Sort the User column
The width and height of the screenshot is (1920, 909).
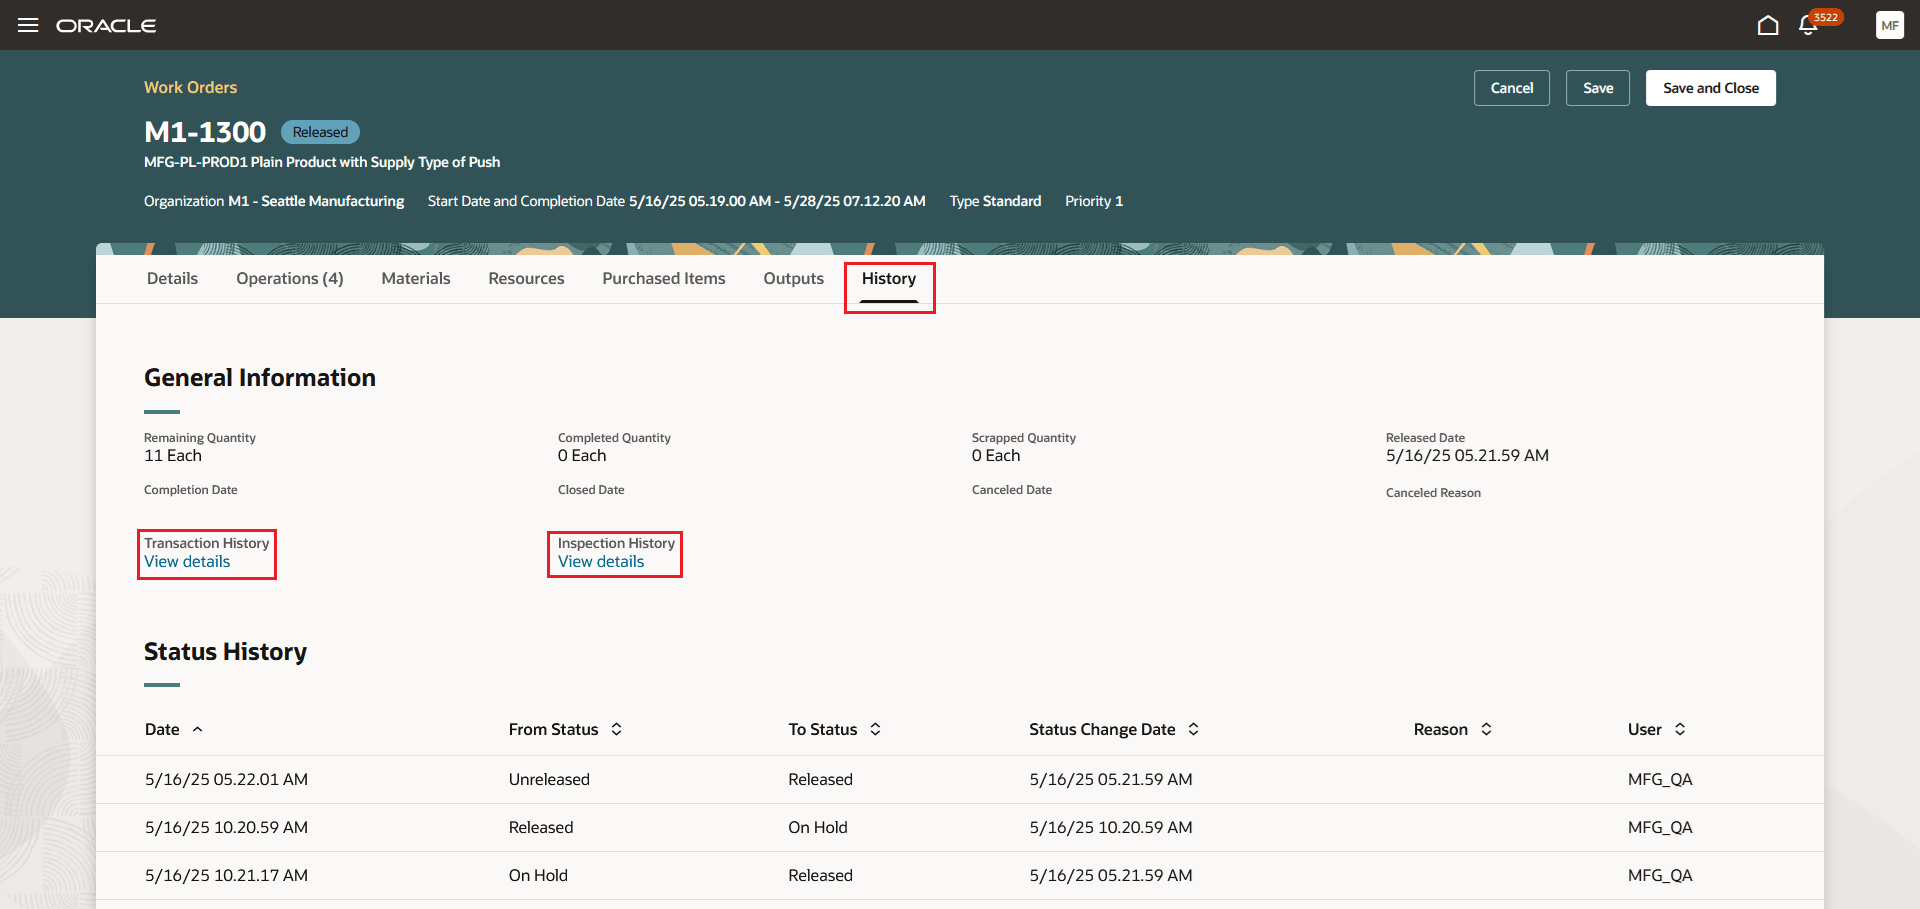1680,729
